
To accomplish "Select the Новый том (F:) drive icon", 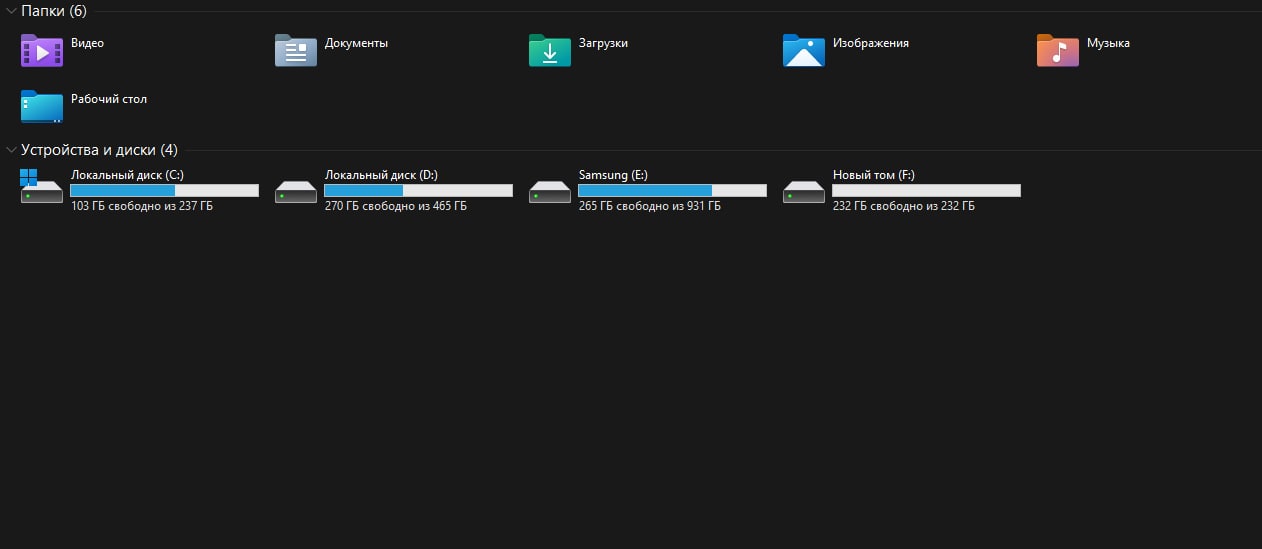I will [x=804, y=190].
